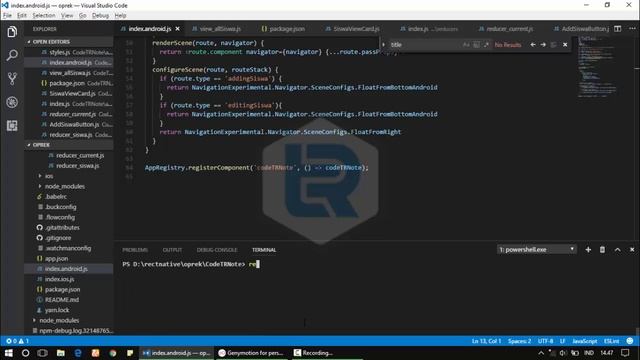Close the index.android.js editor tab
This screenshot has width=640, height=360.
click(x=178, y=29)
